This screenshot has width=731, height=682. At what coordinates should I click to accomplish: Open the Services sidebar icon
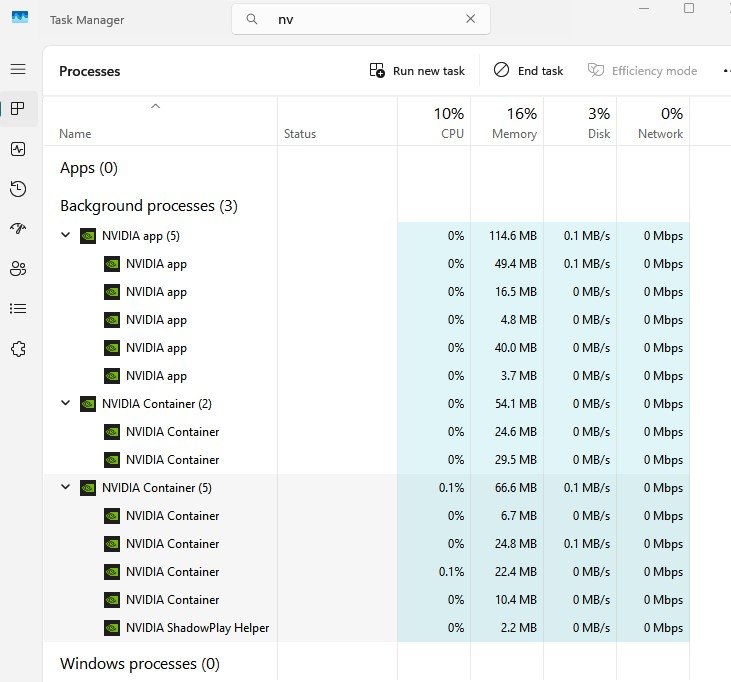click(x=18, y=349)
